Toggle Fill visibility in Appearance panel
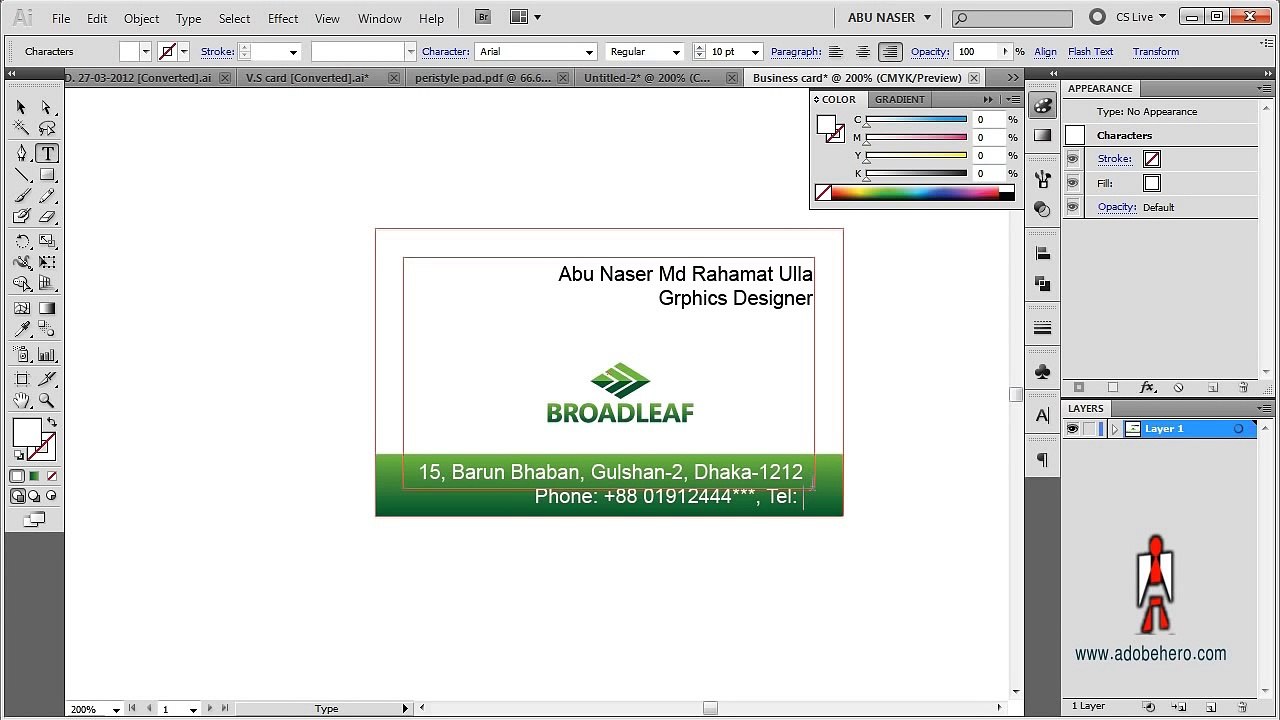This screenshot has width=1280, height=720. tap(1072, 183)
